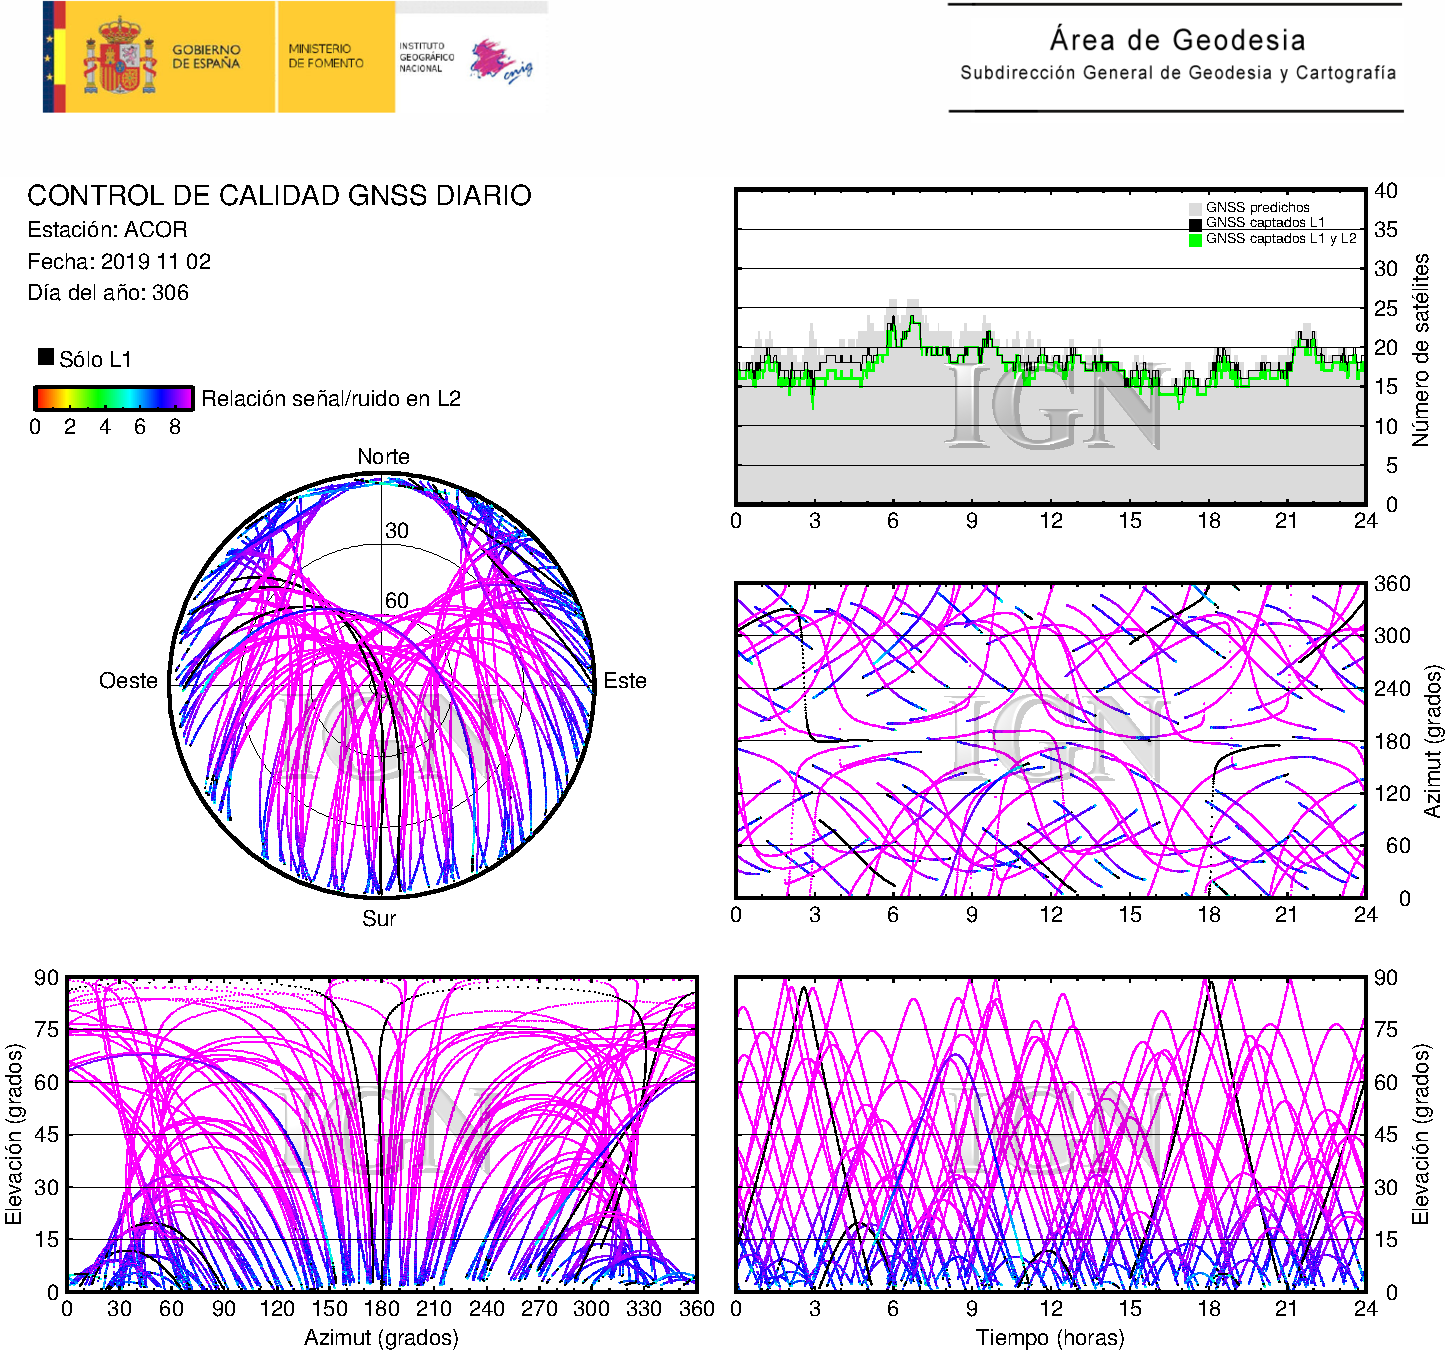Click the '8' tick under the color bar
The image size is (1445, 1350).
[x=175, y=427]
